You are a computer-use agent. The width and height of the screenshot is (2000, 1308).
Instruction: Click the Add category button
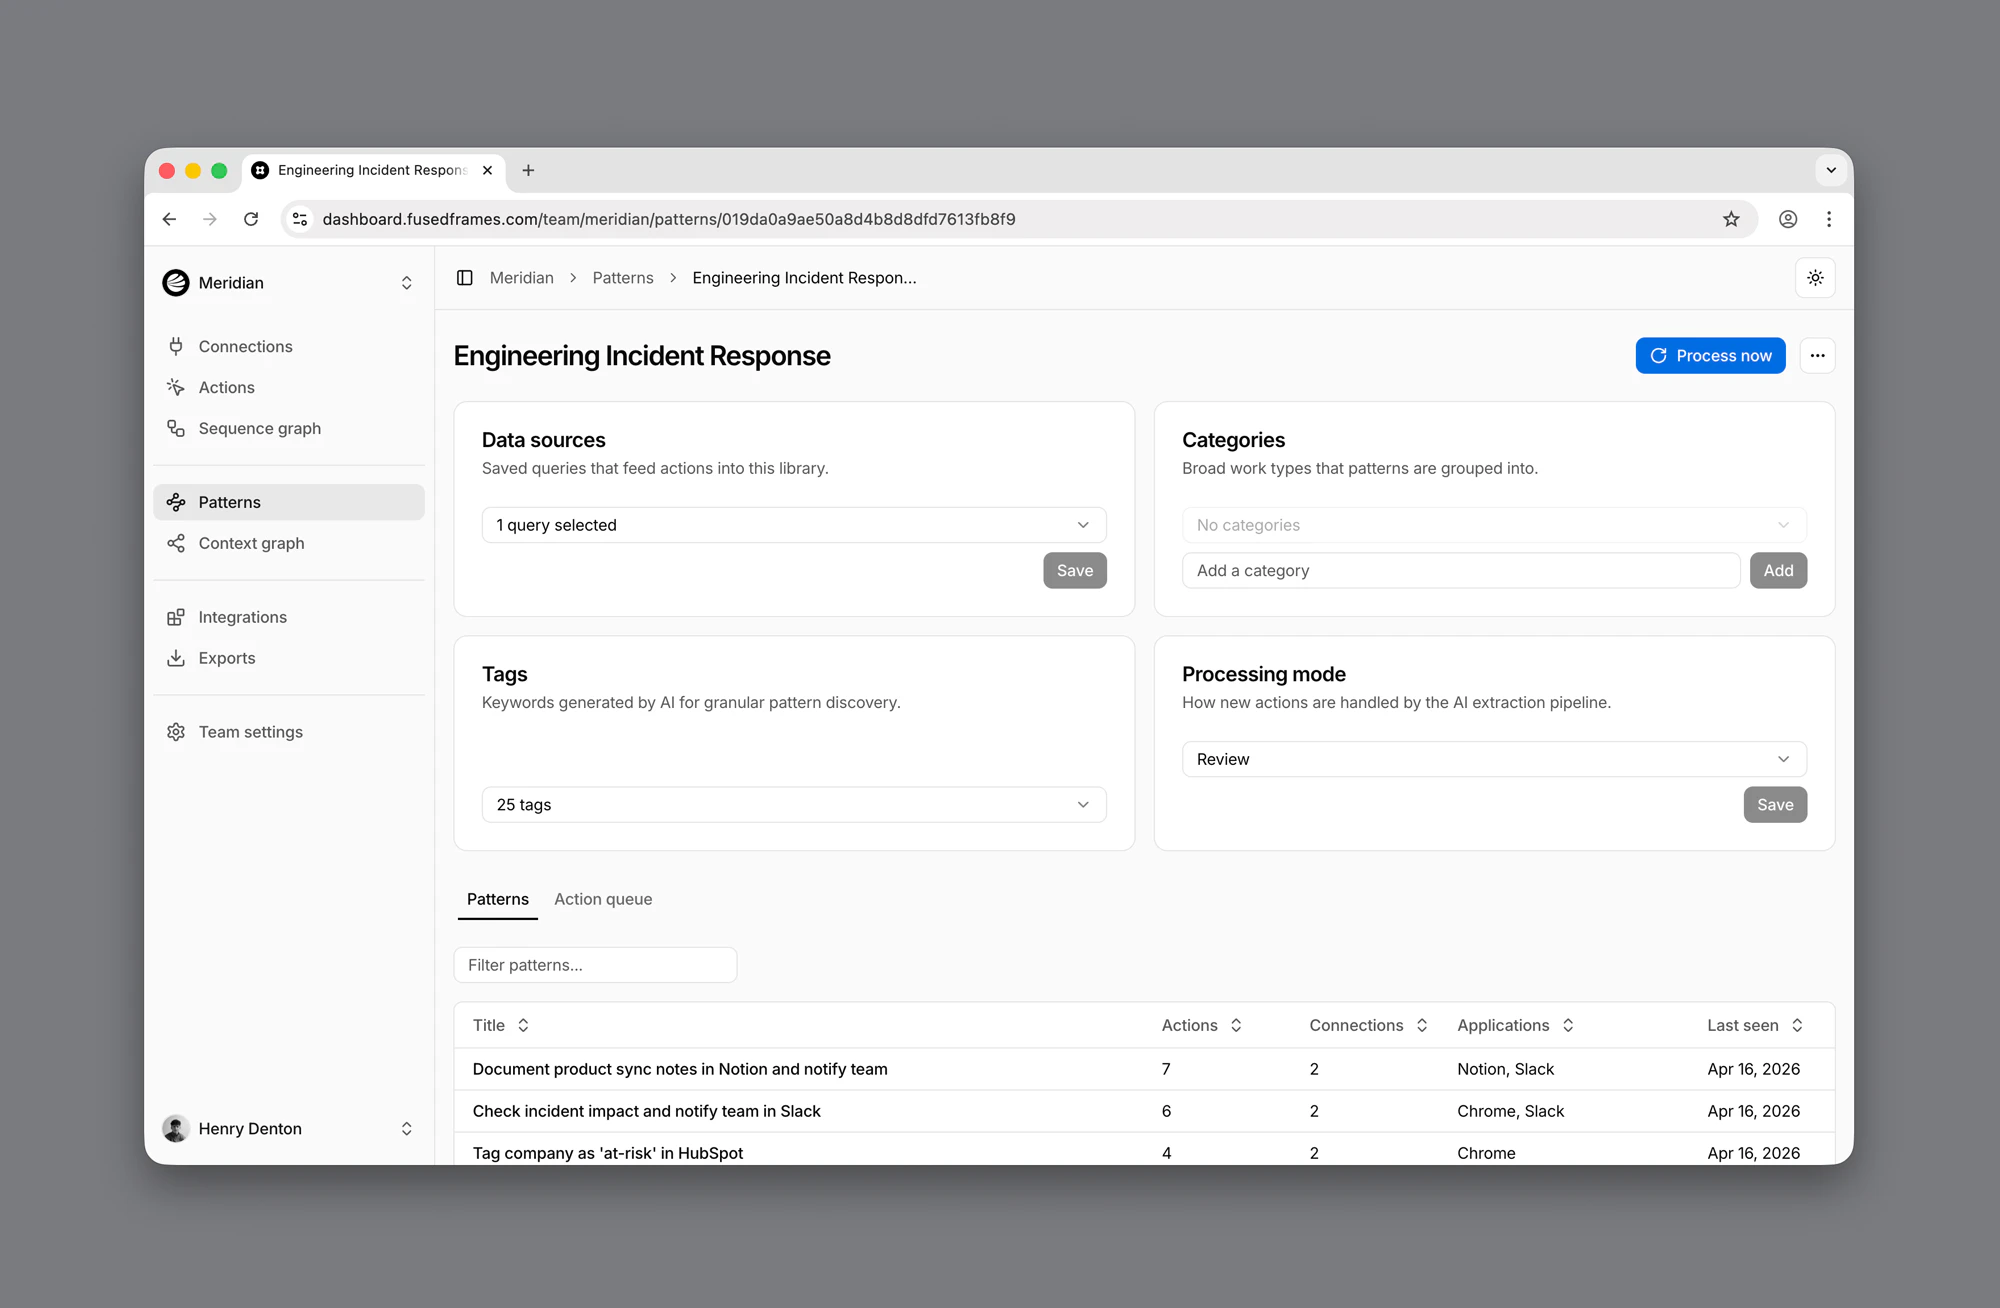click(1777, 571)
